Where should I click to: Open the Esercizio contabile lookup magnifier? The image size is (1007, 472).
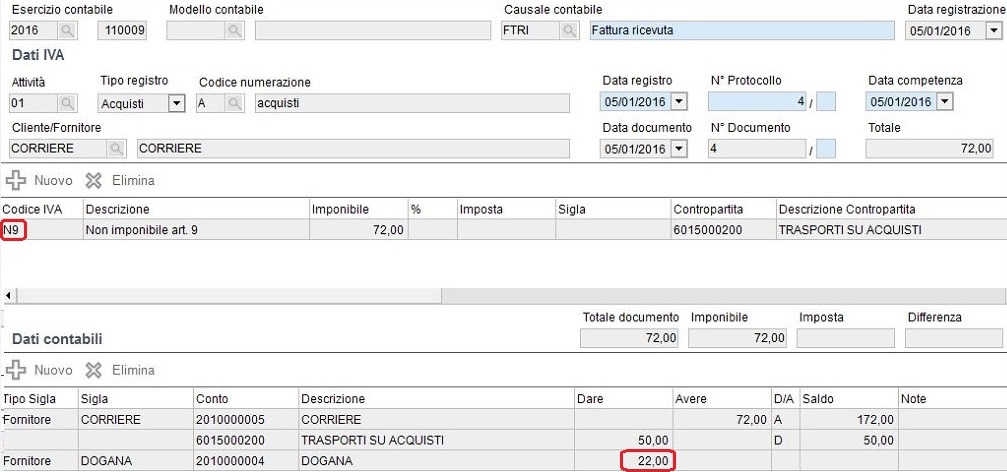(x=67, y=30)
